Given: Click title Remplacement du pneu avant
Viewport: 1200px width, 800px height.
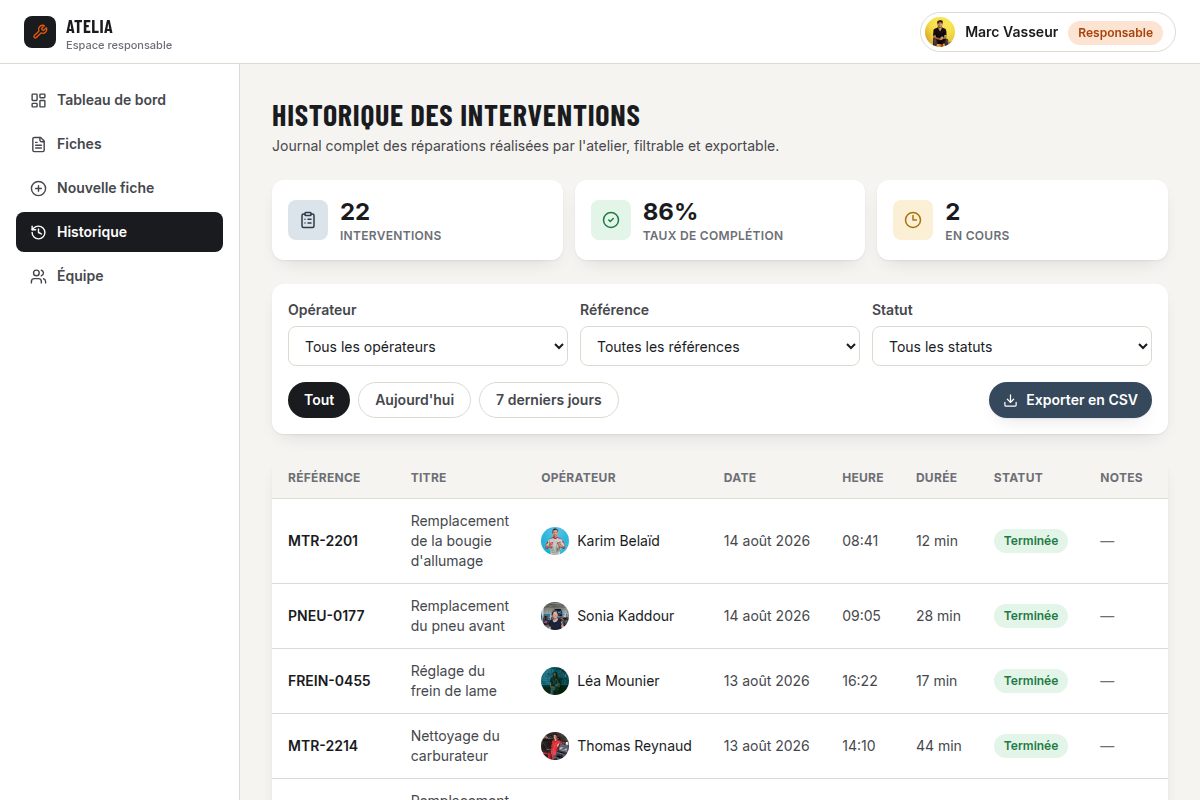Looking at the screenshot, I should tap(460, 616).
